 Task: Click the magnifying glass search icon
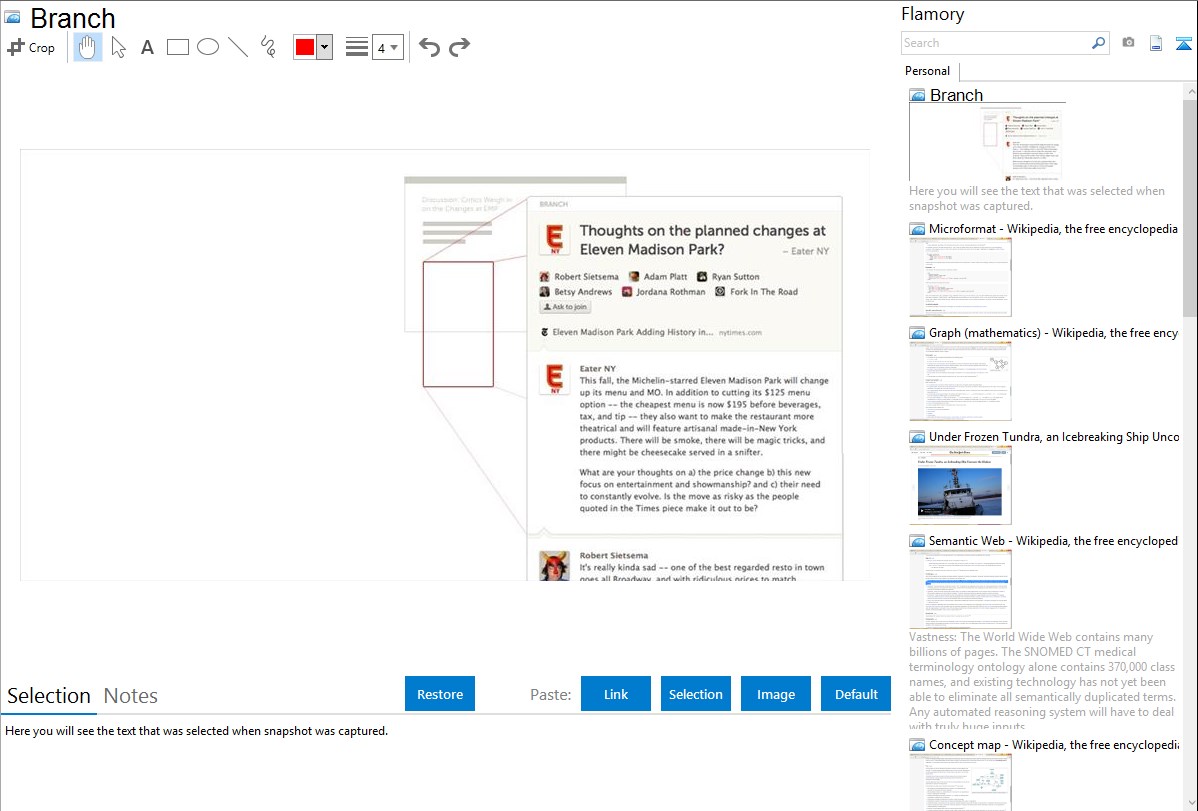point(1099,43)
